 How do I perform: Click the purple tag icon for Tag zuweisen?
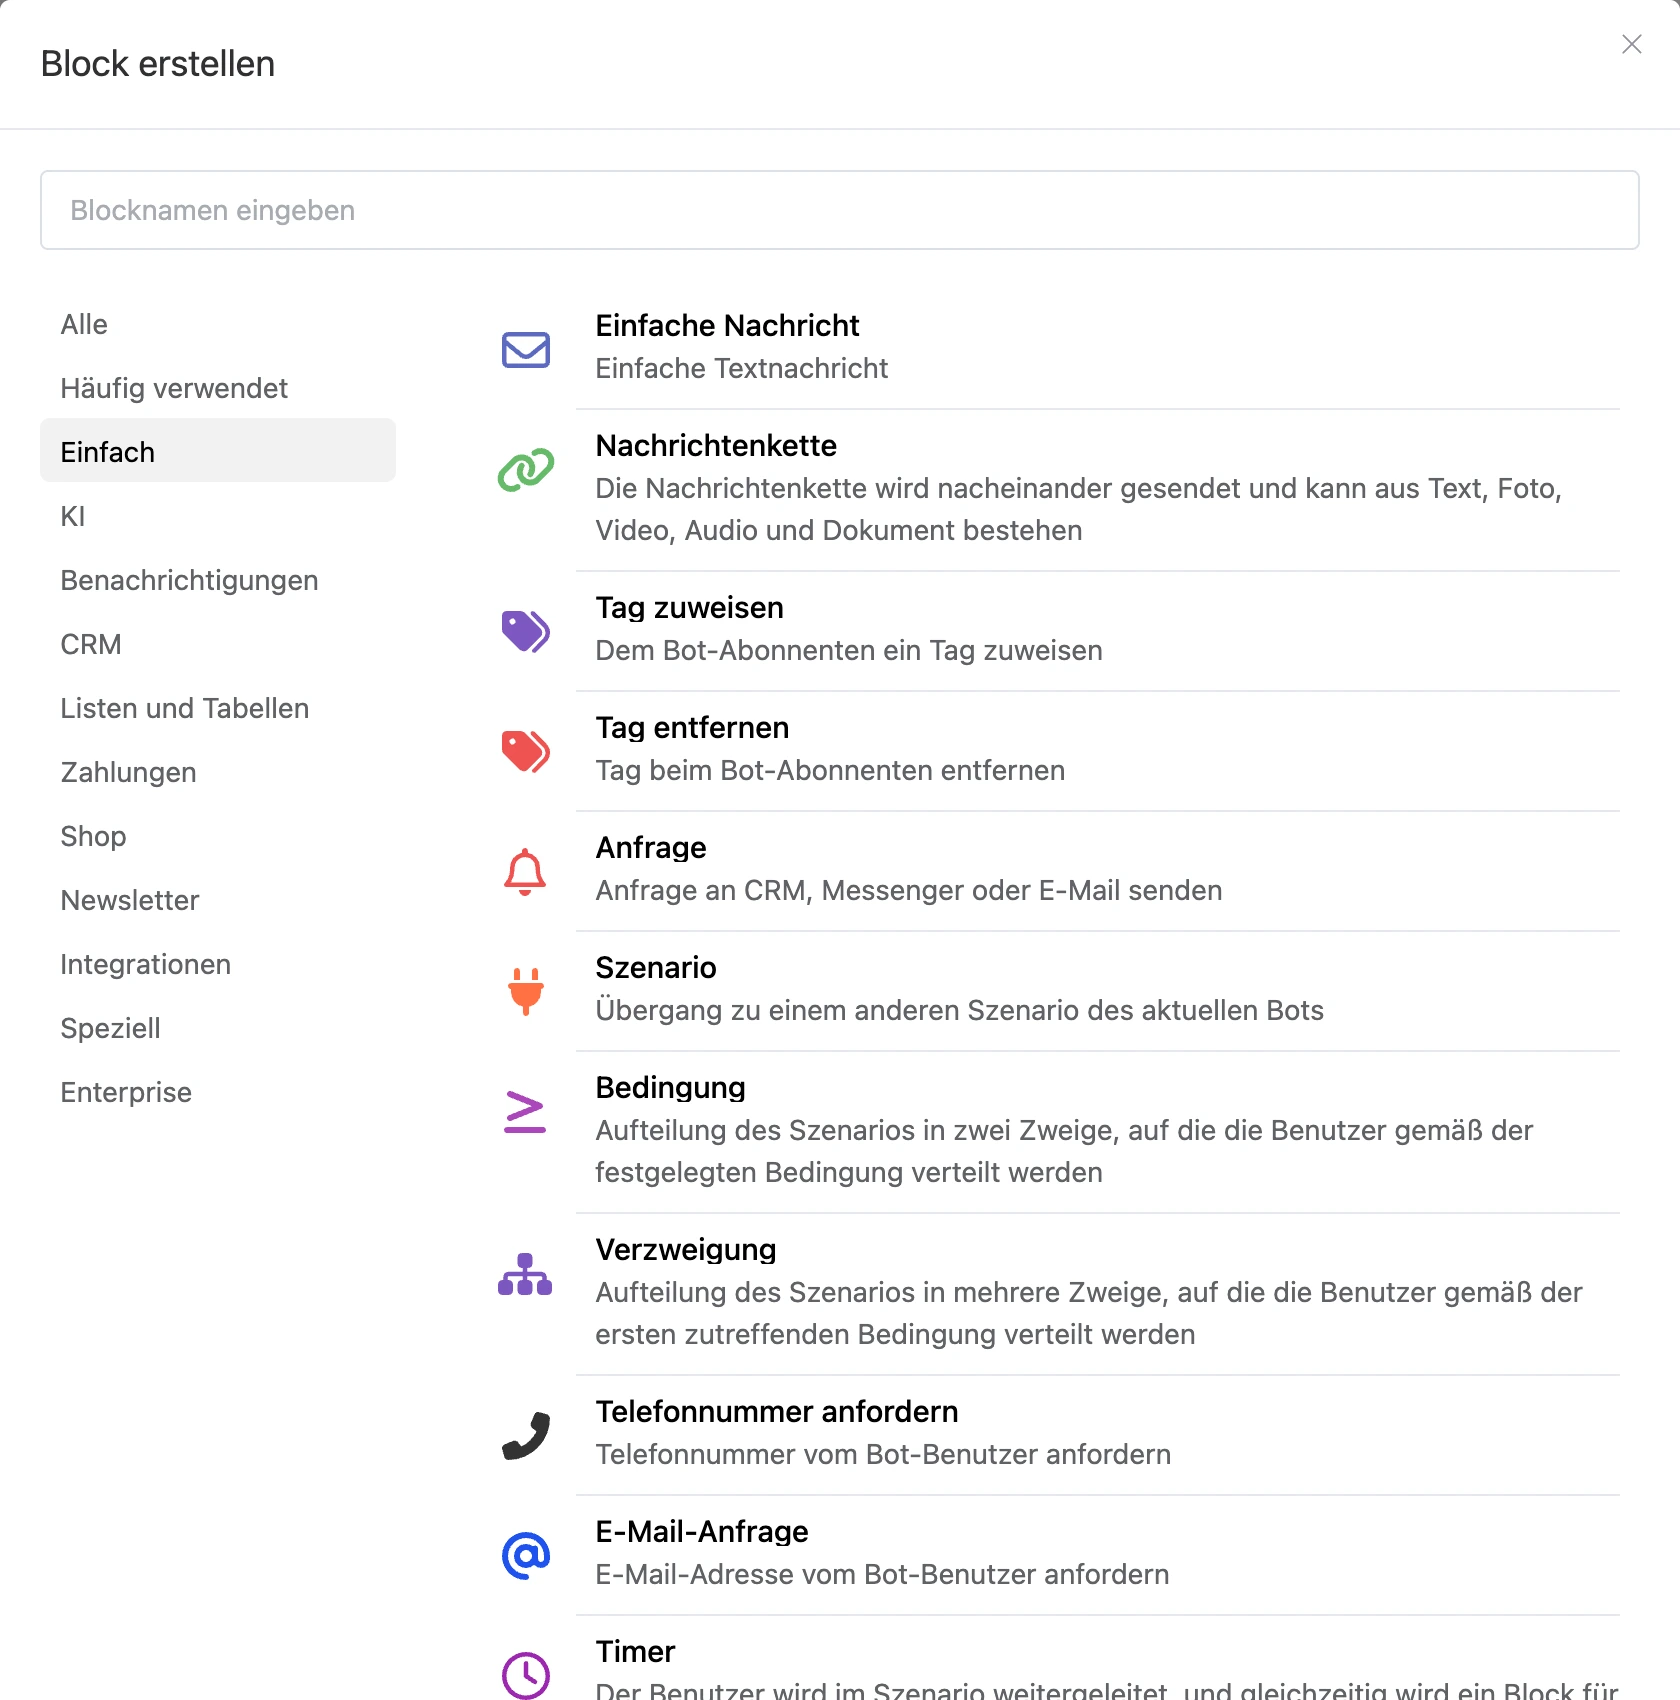(526, 631)
